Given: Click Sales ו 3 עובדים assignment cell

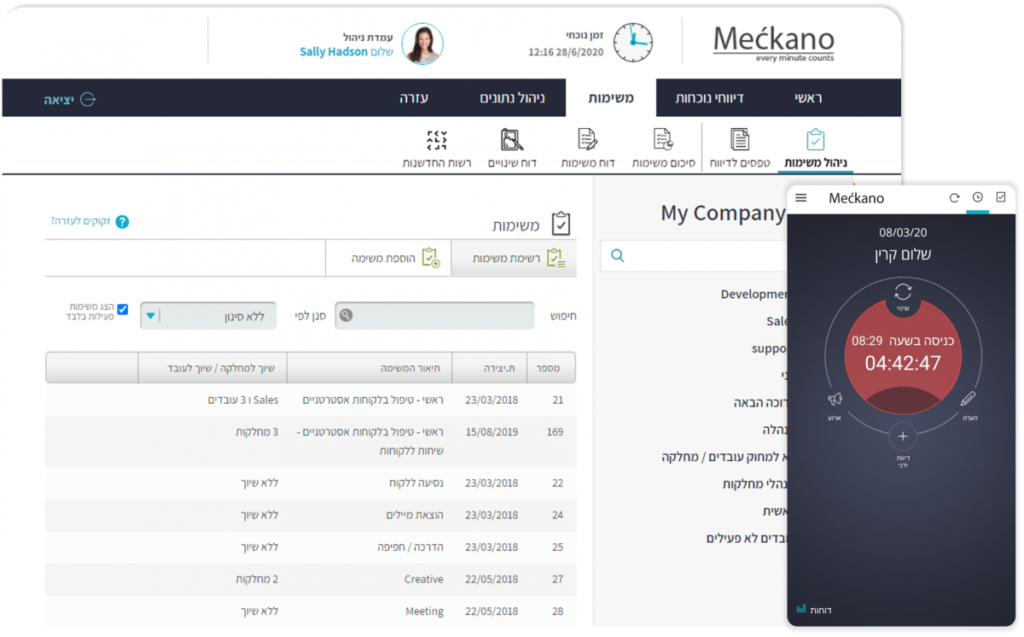Looking at the screenshot, I should click(243, 400).
